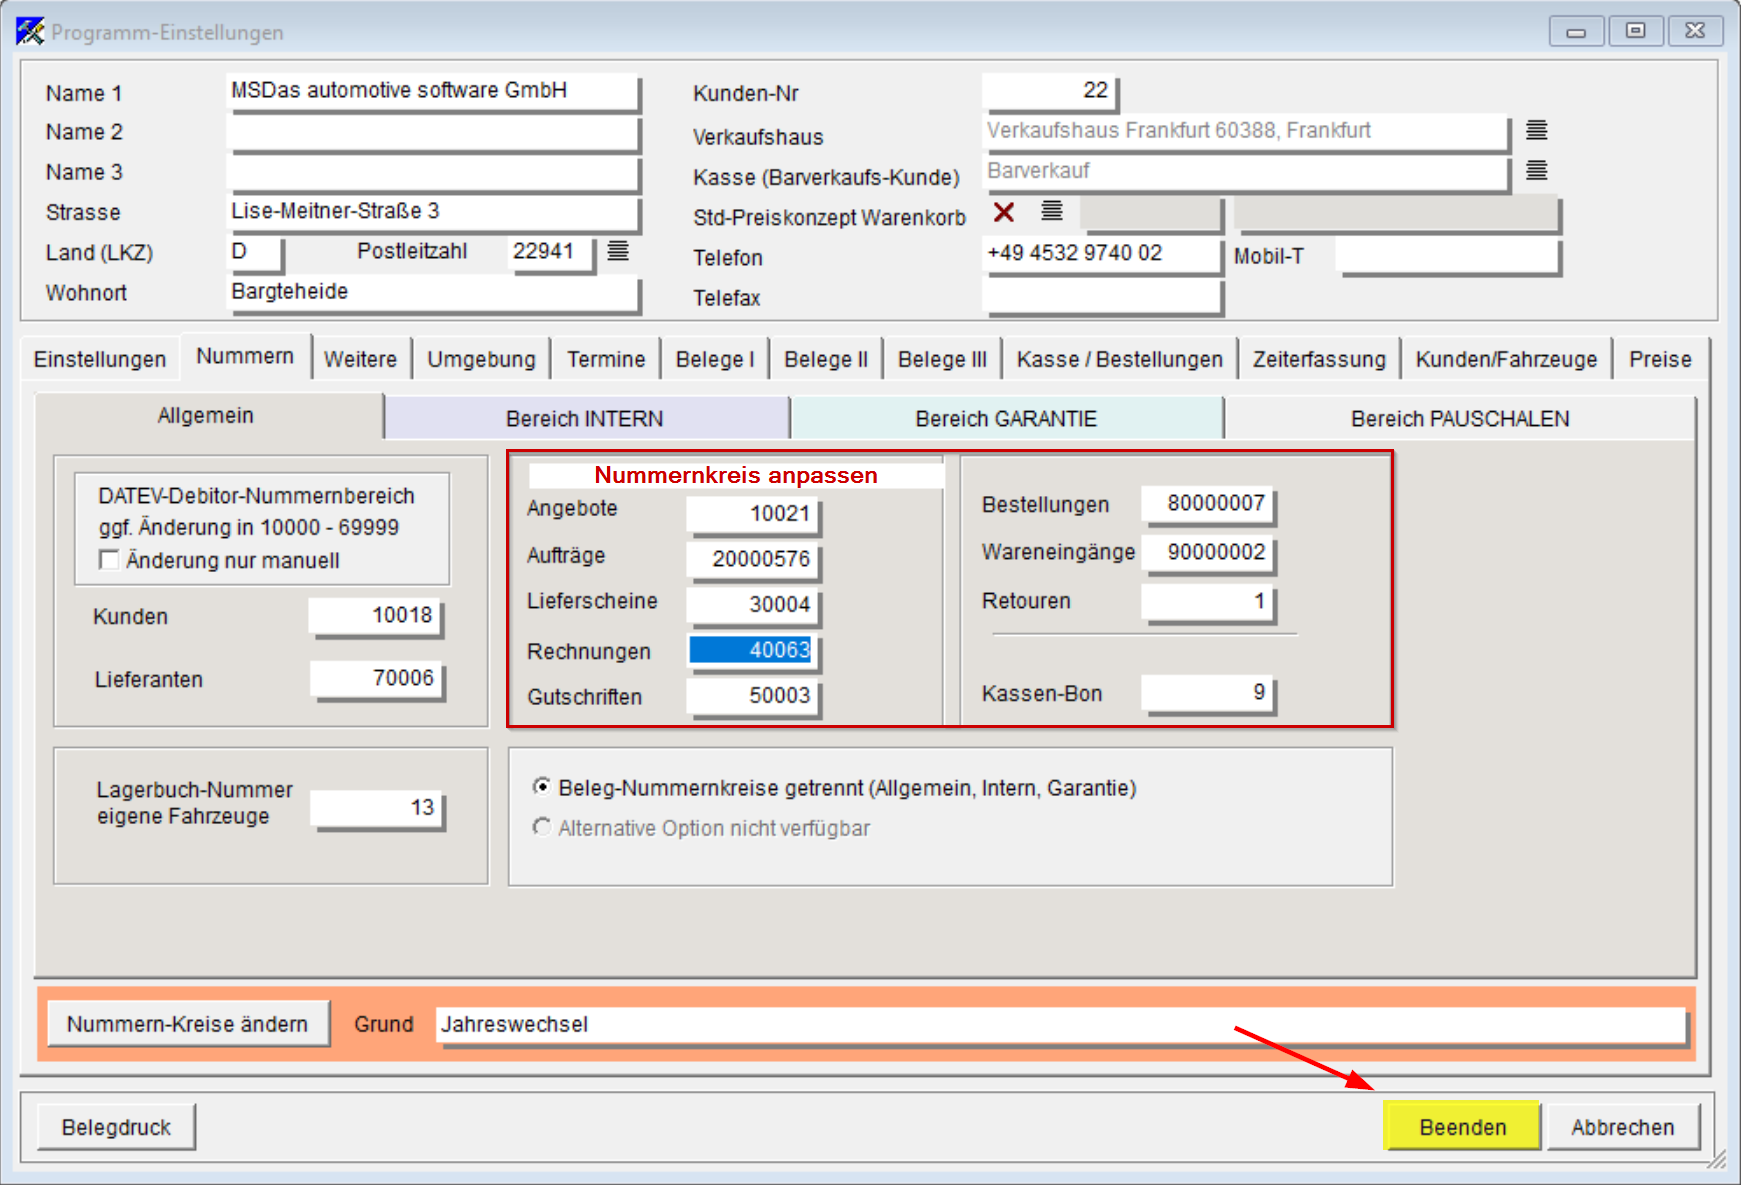Click the Belegdruck button

[116, 1127]
